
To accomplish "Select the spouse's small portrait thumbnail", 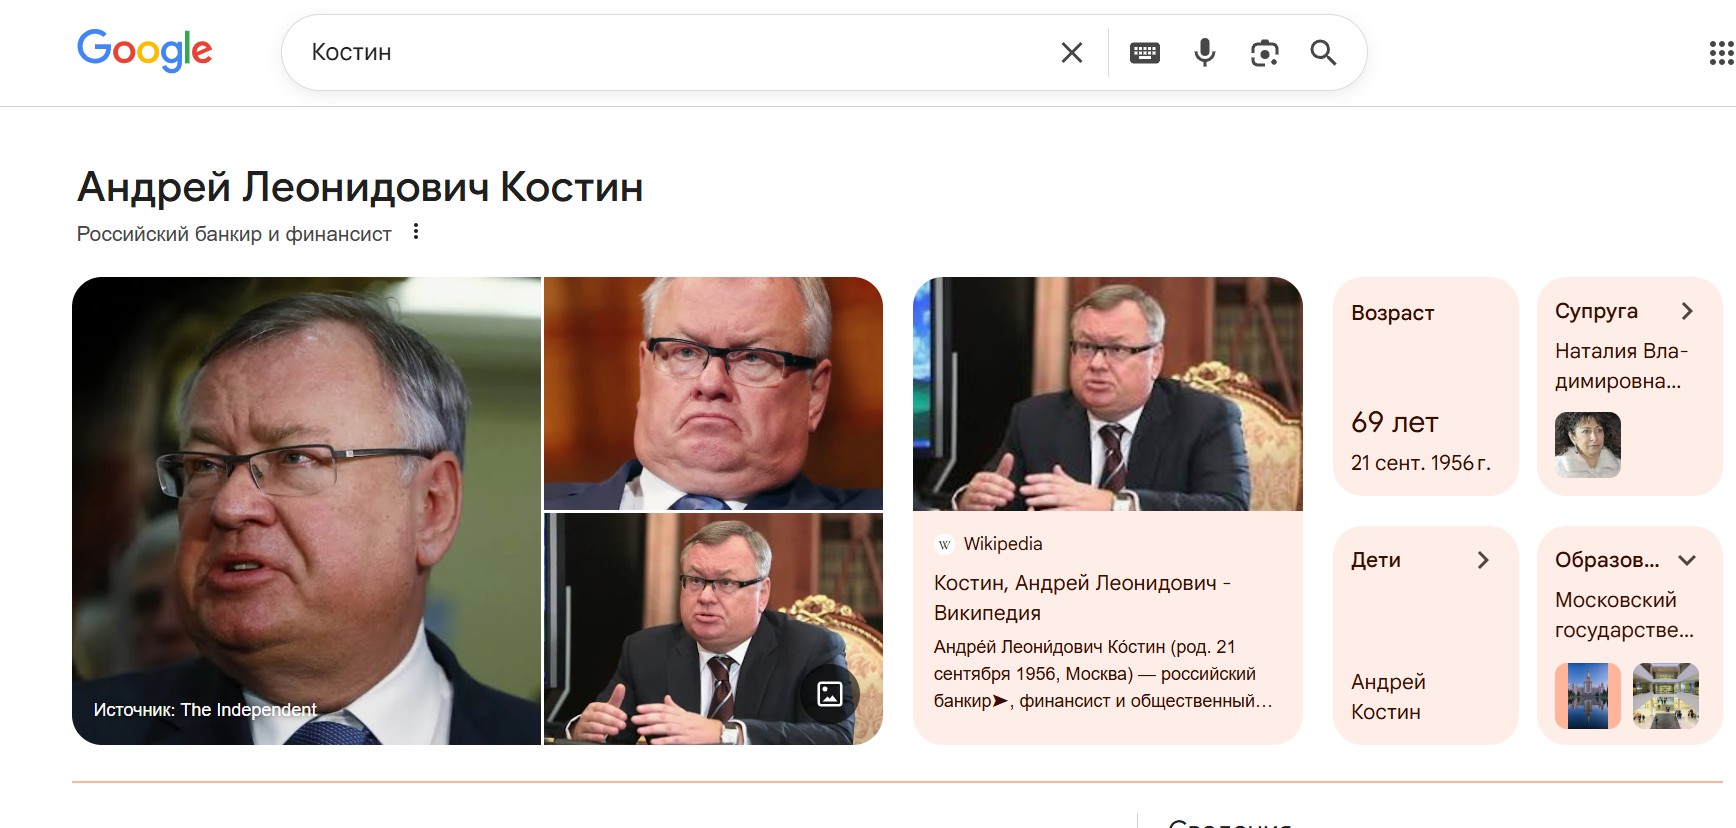I will pyautogui.click(x=1587, y=445).
